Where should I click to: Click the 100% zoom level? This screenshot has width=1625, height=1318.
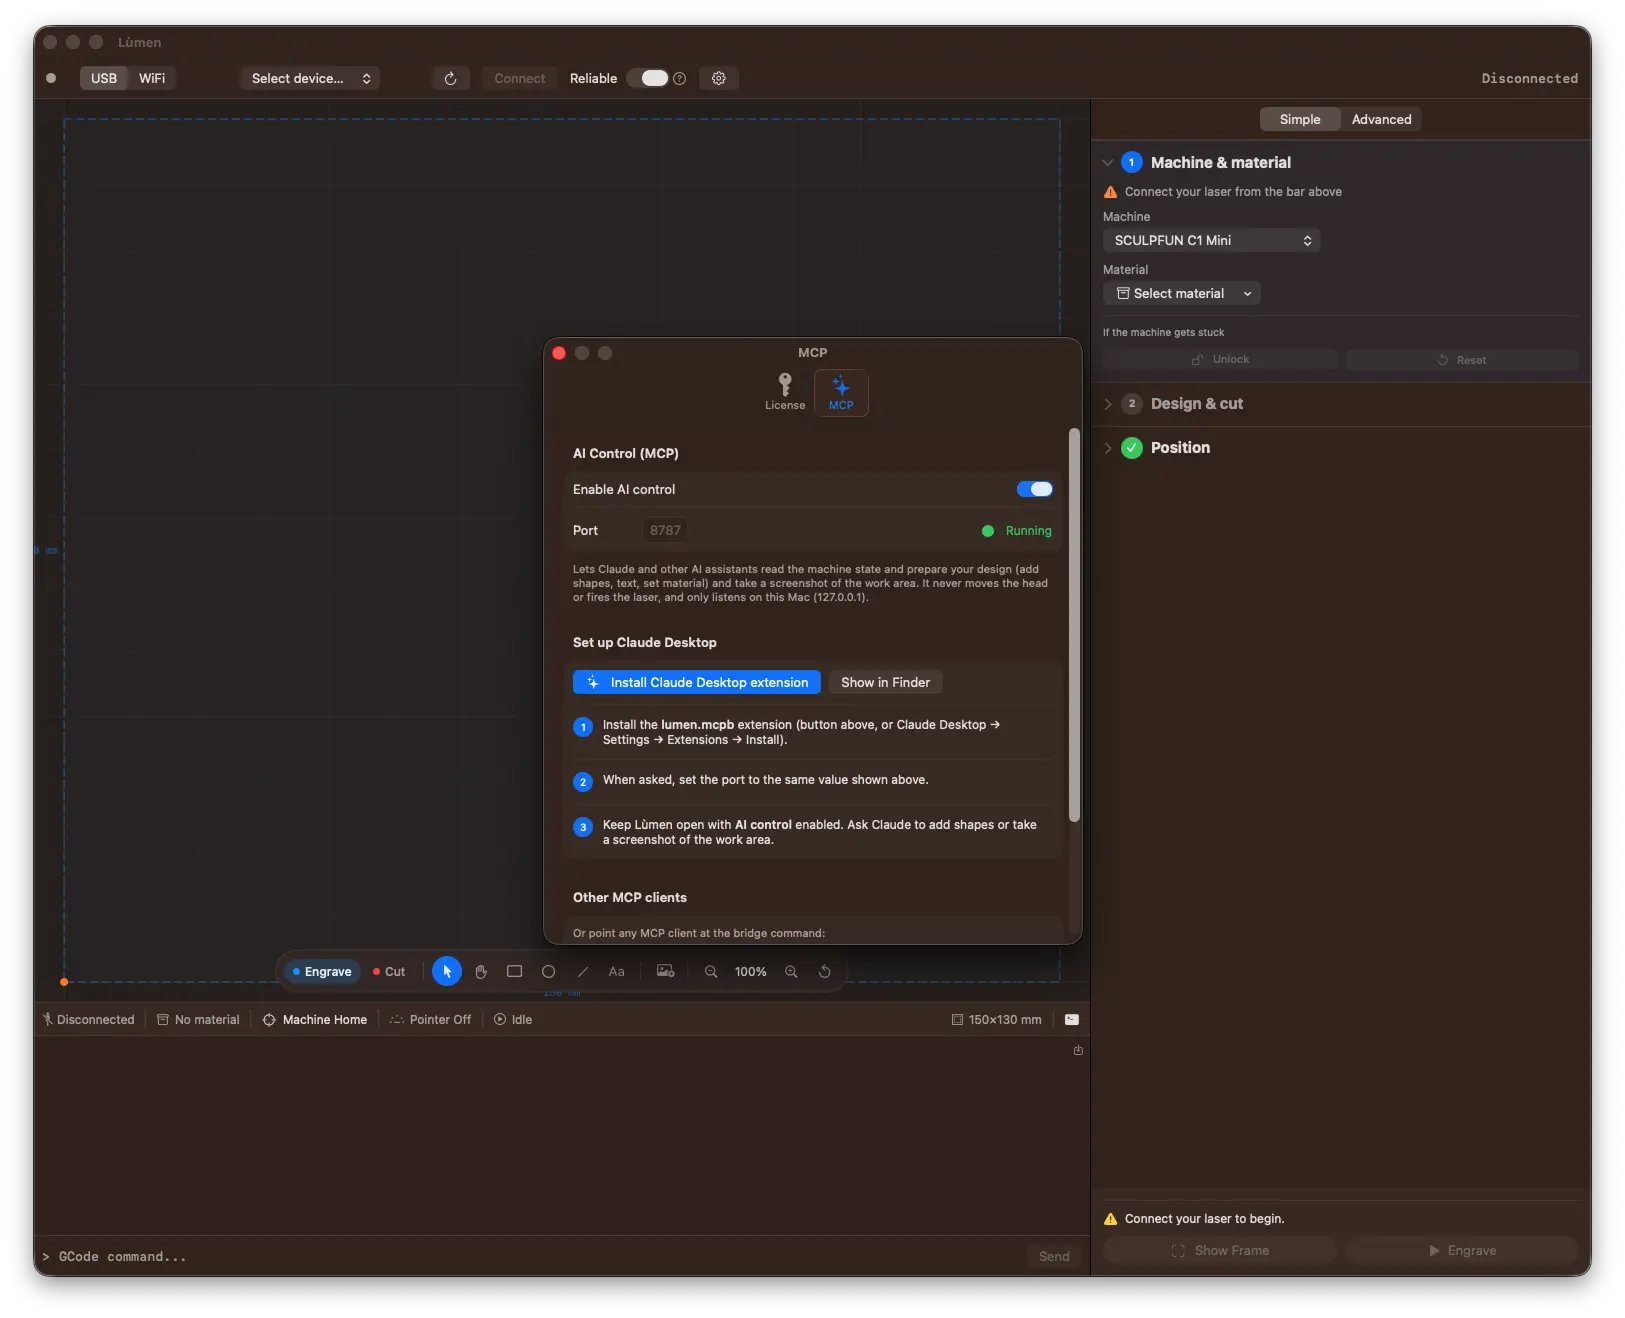coord(751,971)
